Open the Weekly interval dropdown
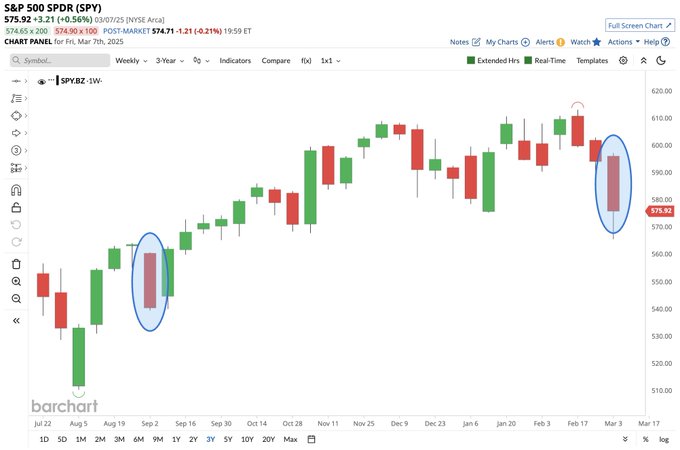This screenshot has width=680, height=450. pos(130,61)
